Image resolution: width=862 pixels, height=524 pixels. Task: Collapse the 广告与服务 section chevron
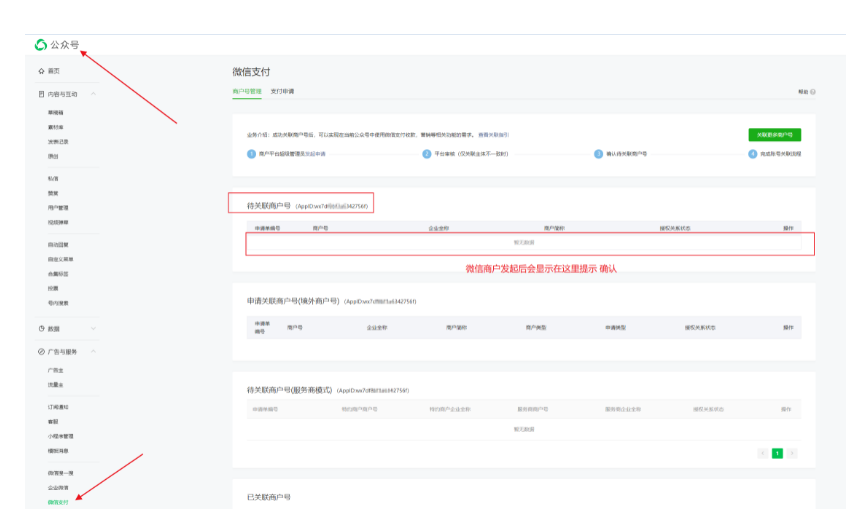[93, 351]
